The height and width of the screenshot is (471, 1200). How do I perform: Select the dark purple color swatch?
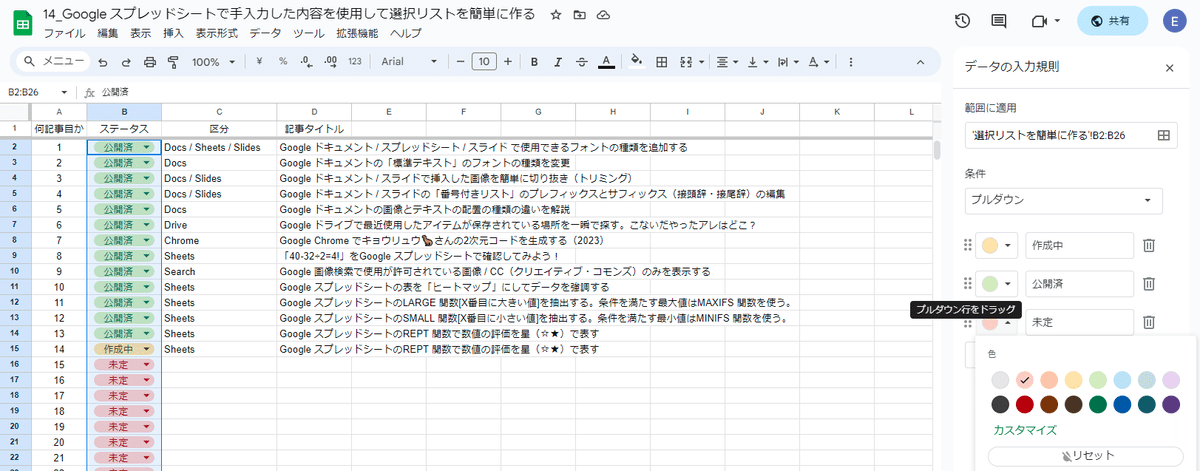pyautogui.click(x=1170, y=405)
